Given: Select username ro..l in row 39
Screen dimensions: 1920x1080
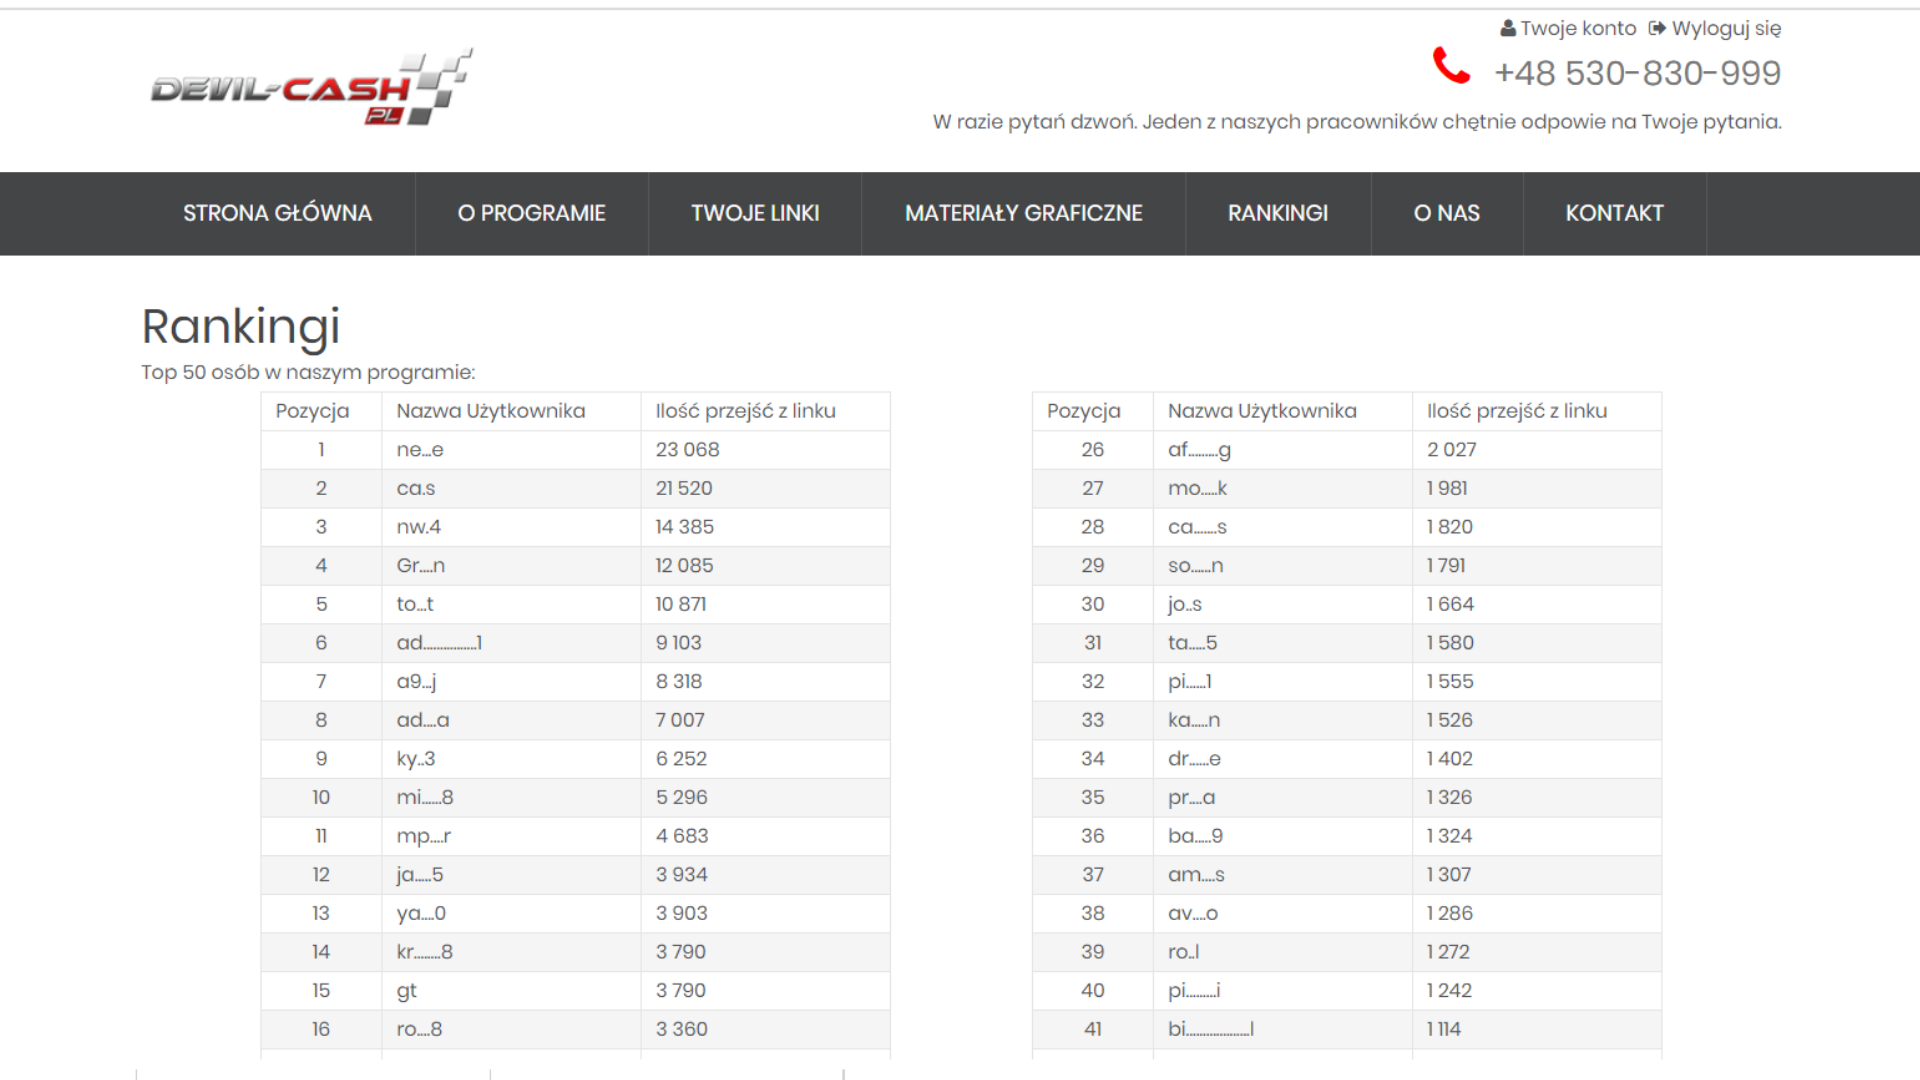Looking at the screenshot, I should tap(1184, 952).
